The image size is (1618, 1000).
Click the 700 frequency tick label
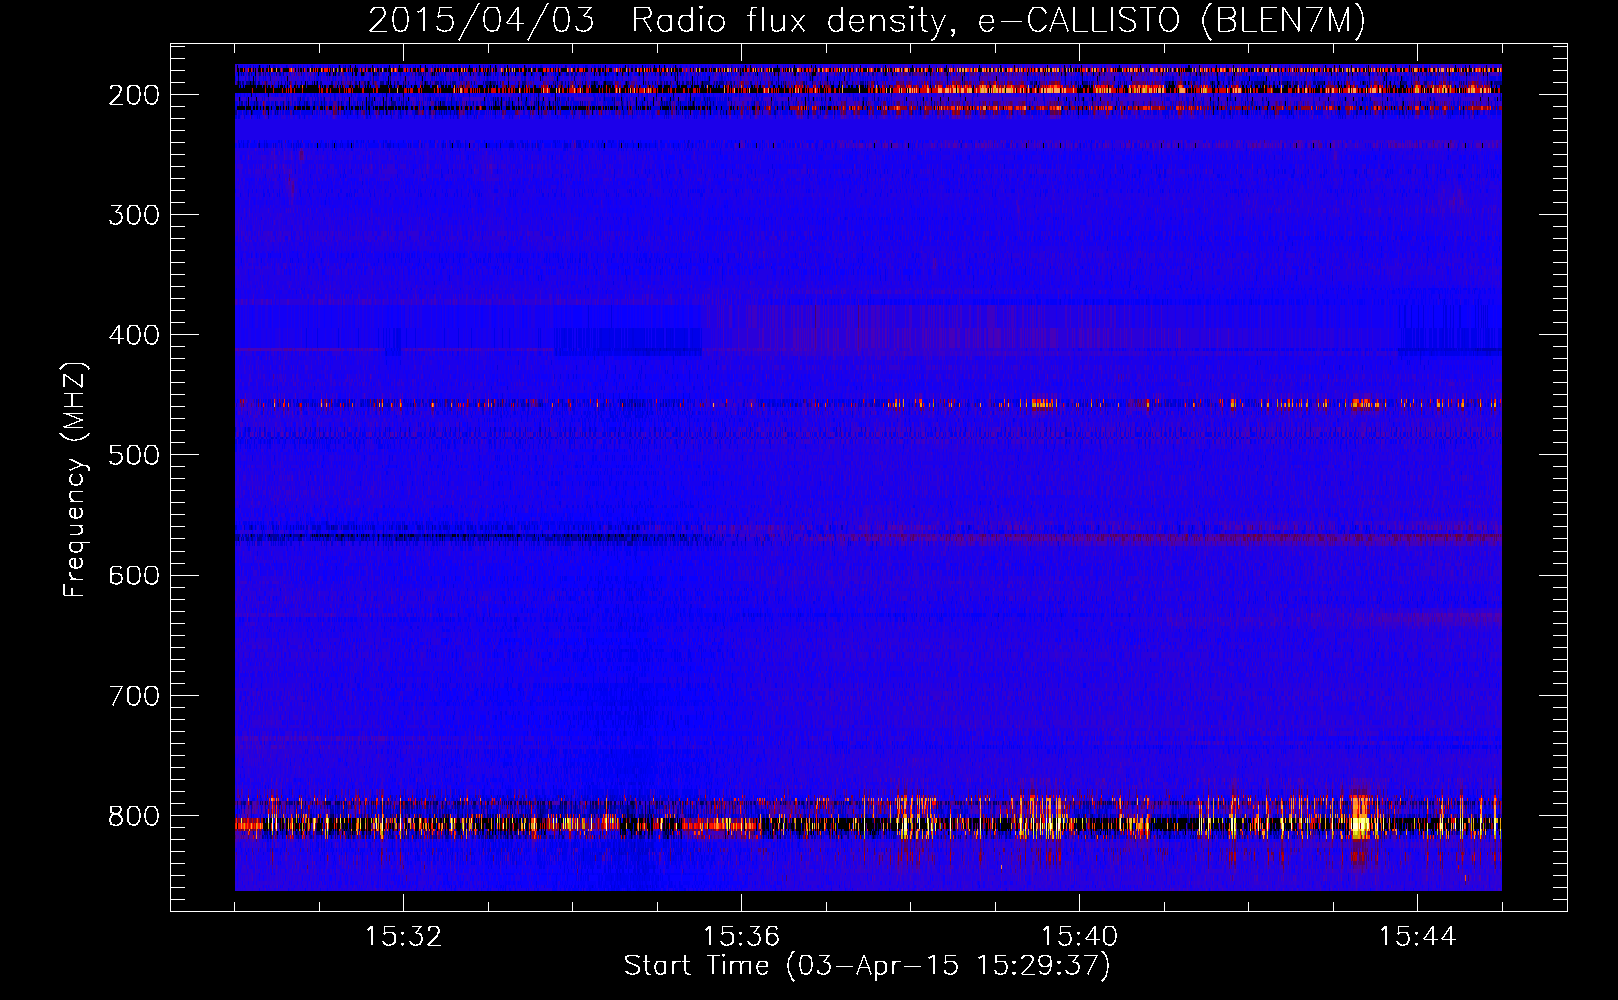coord(134,695)
